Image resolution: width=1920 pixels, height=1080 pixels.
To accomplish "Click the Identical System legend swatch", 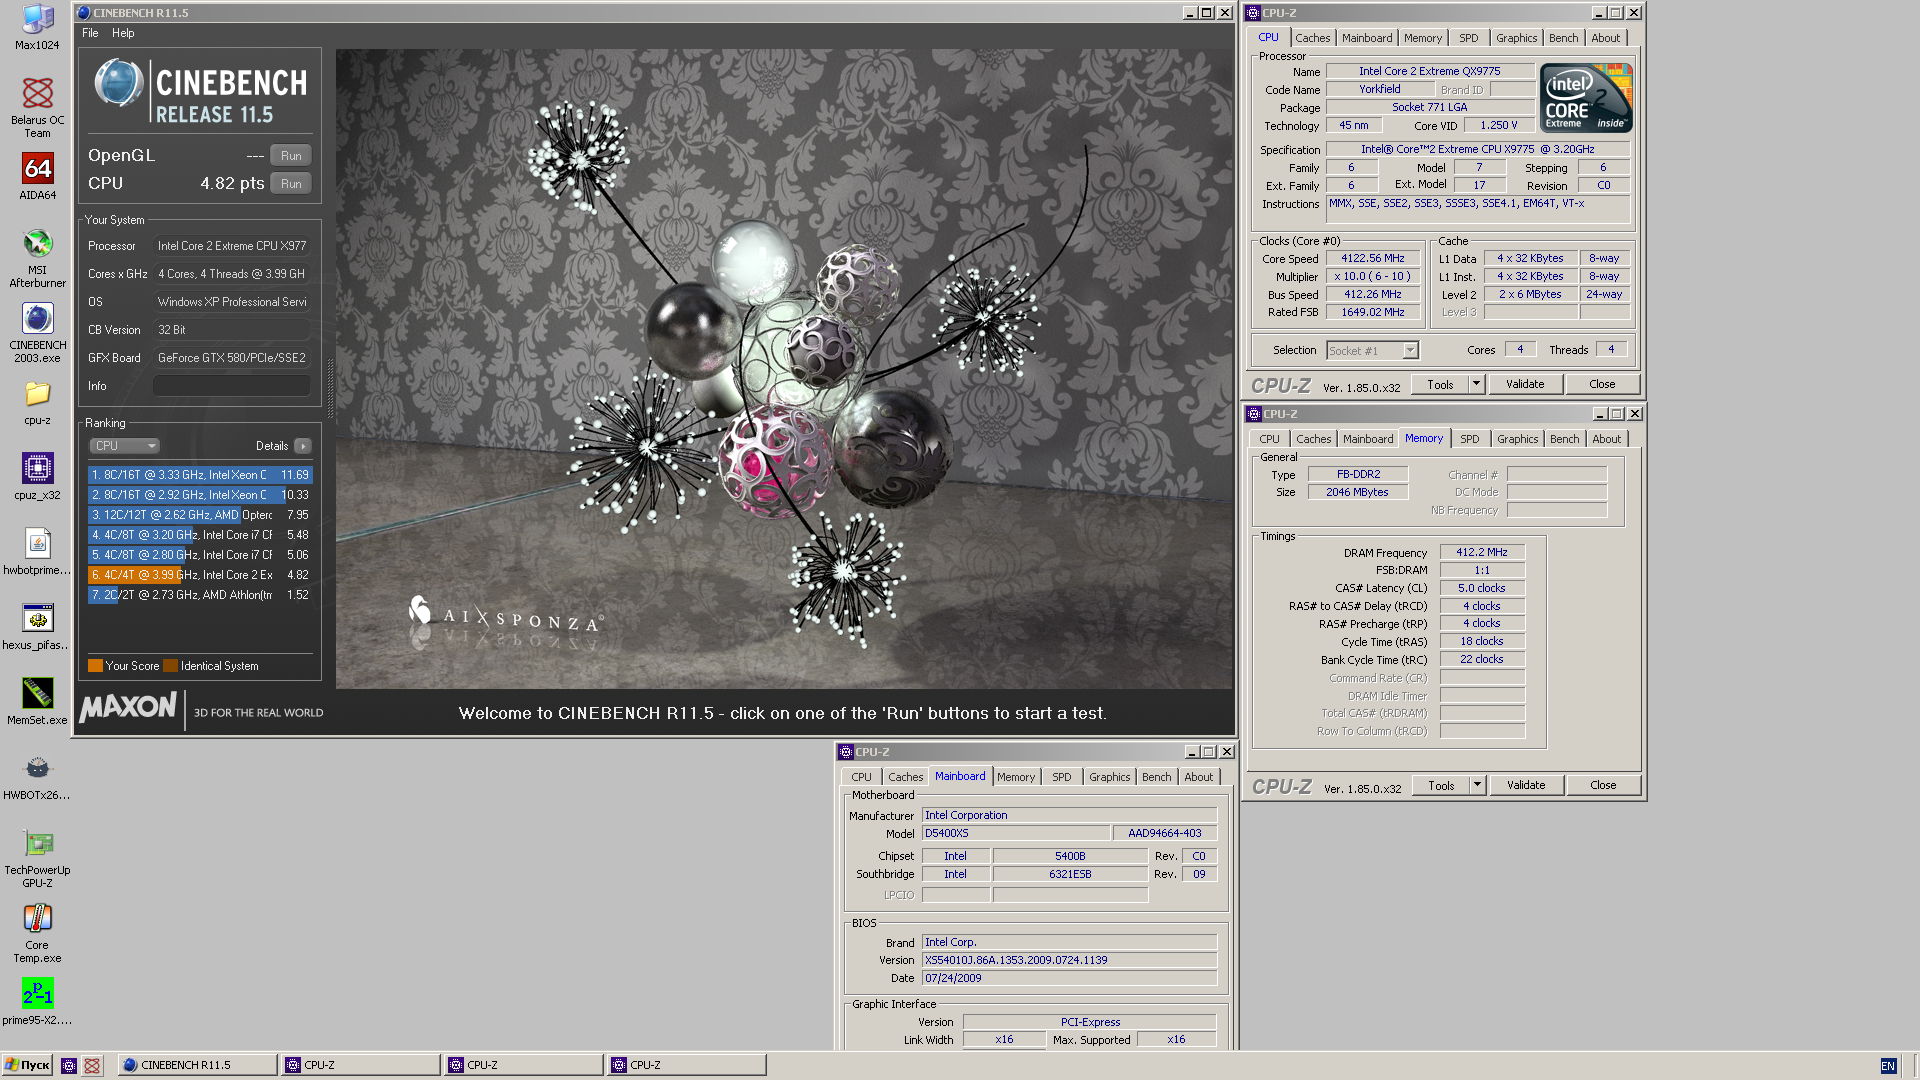I will coord(171,666).
